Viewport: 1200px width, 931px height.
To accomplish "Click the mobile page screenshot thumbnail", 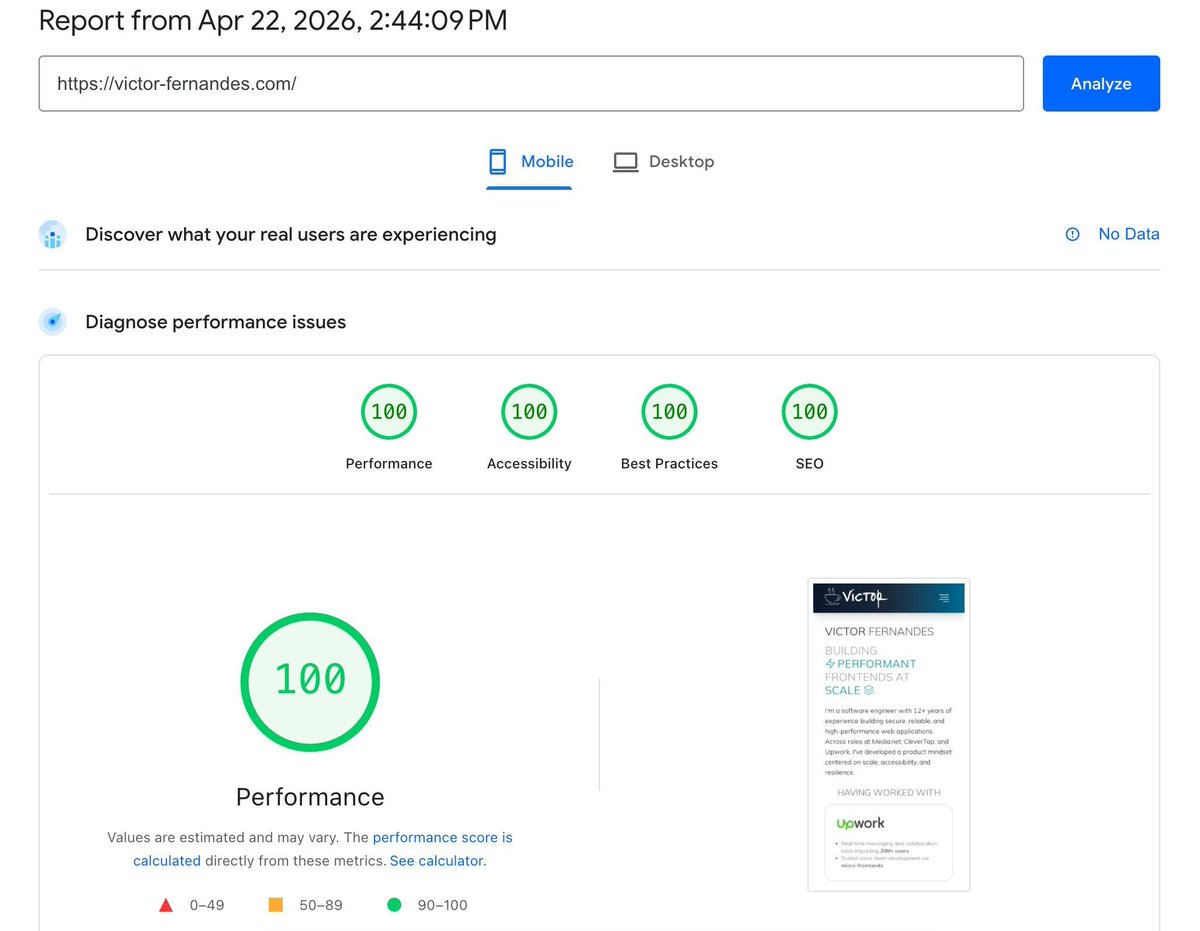I will (x=889, y=735).
